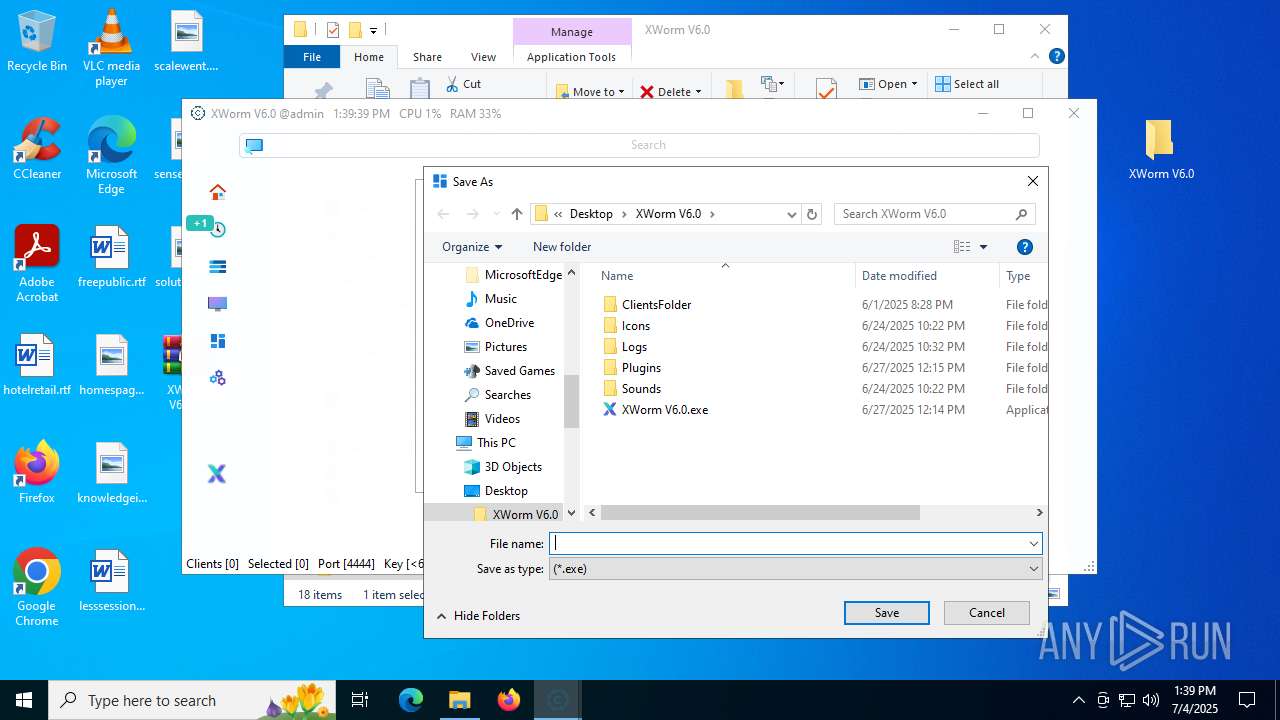Select Adobe Acrobat desktop shortcut
This screenshot has width=1280, height=720.
[x=37, y=264]
